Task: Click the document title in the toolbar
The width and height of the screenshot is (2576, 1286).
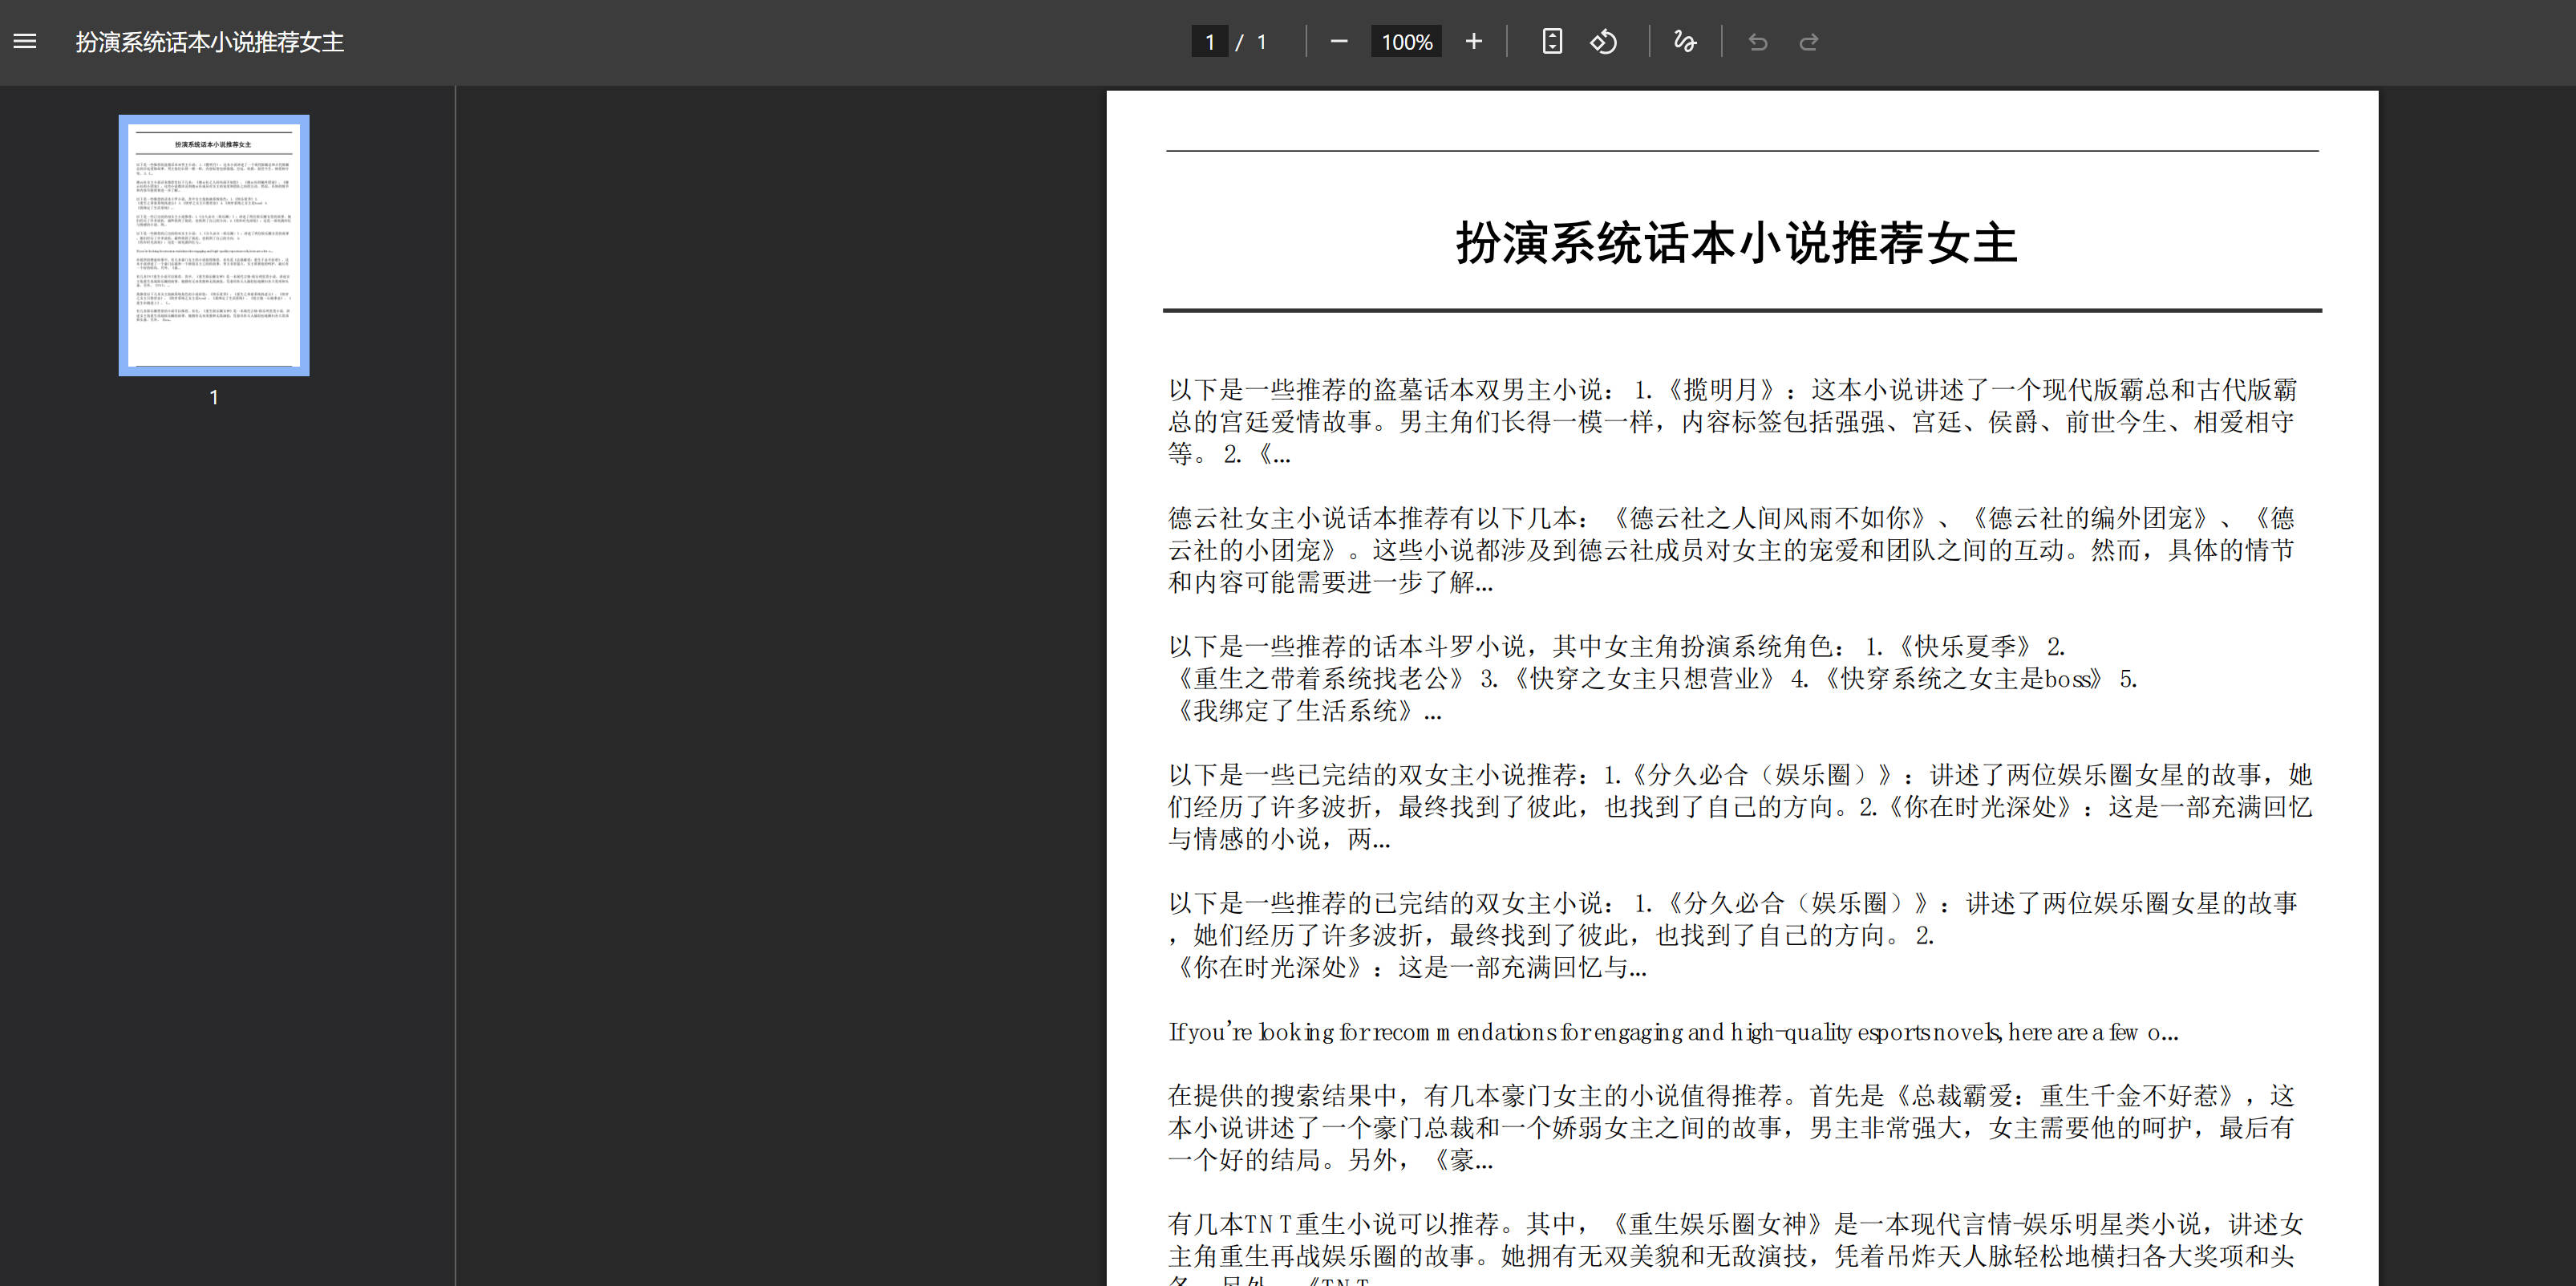Action: [209, 41]
